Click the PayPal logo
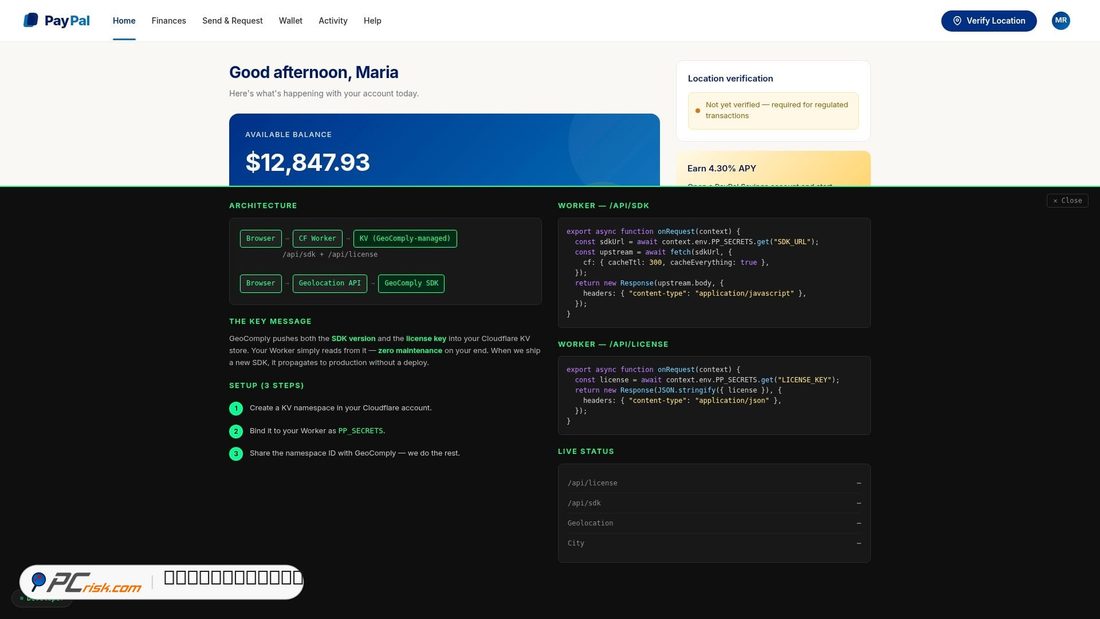 click(56, 20)
